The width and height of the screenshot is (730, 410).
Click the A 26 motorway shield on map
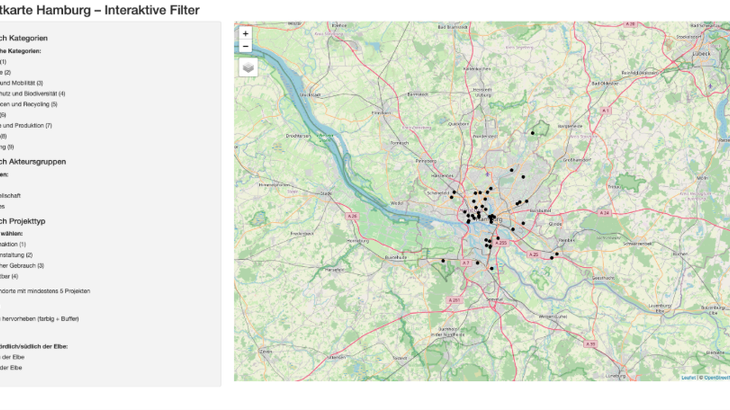click(352, 216)
